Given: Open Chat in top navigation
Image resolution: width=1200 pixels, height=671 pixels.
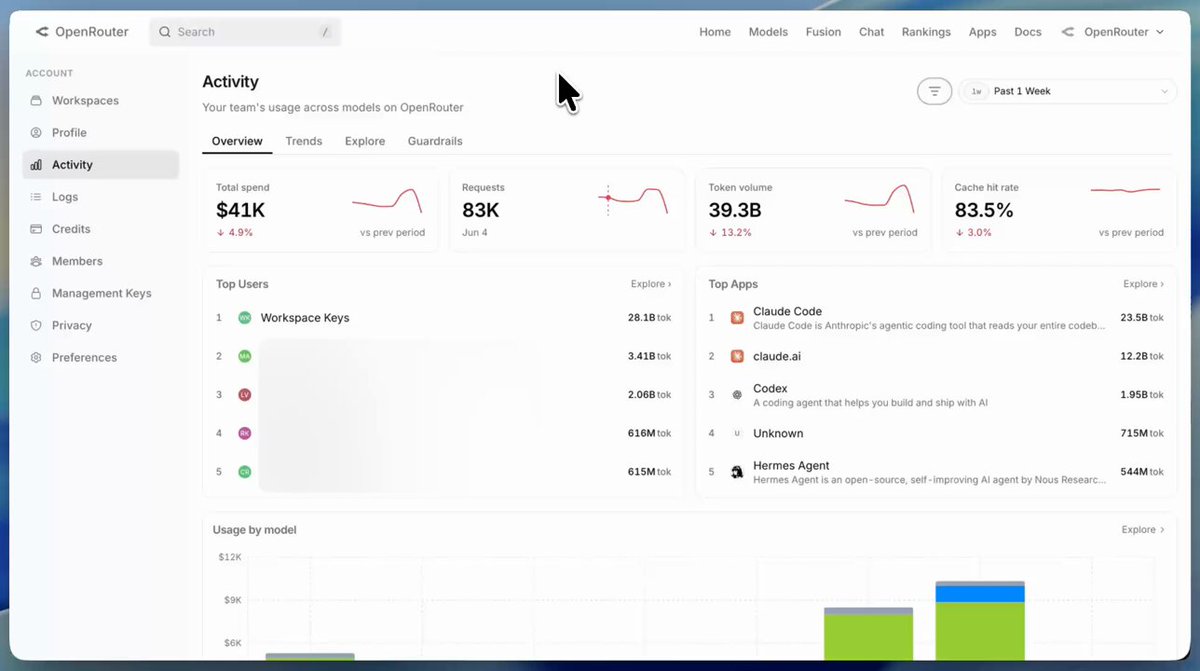Looking at the screenshot, I should point(871,32).
